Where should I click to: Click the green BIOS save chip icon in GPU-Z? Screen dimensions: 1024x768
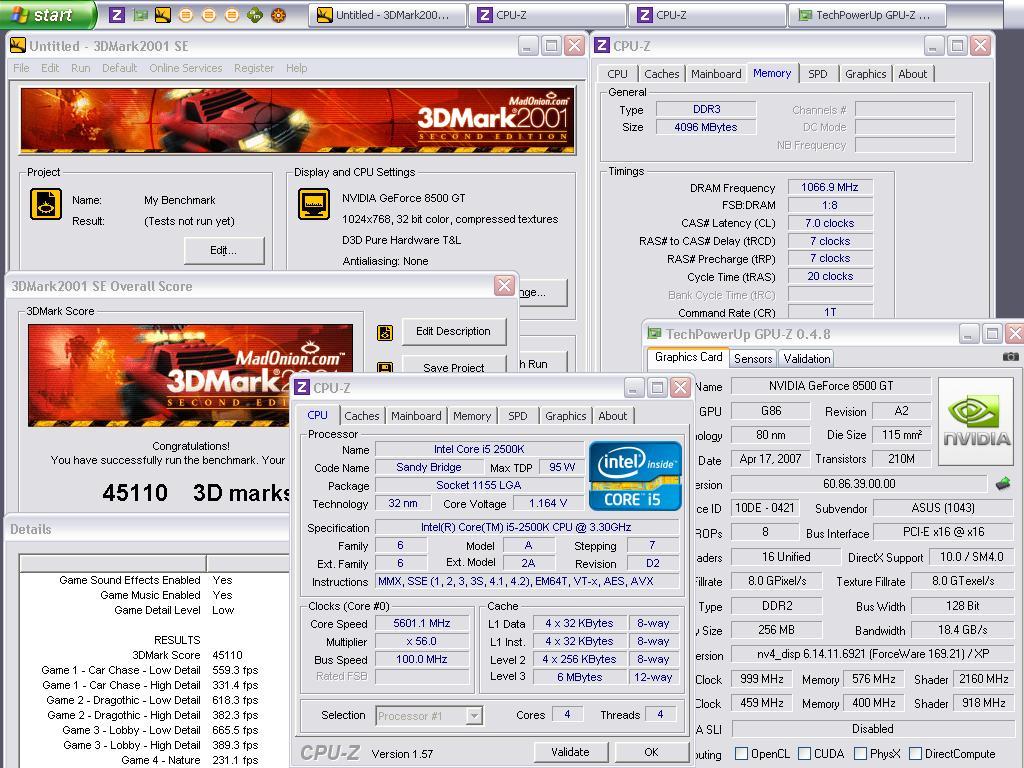[x=1003, y=484]
